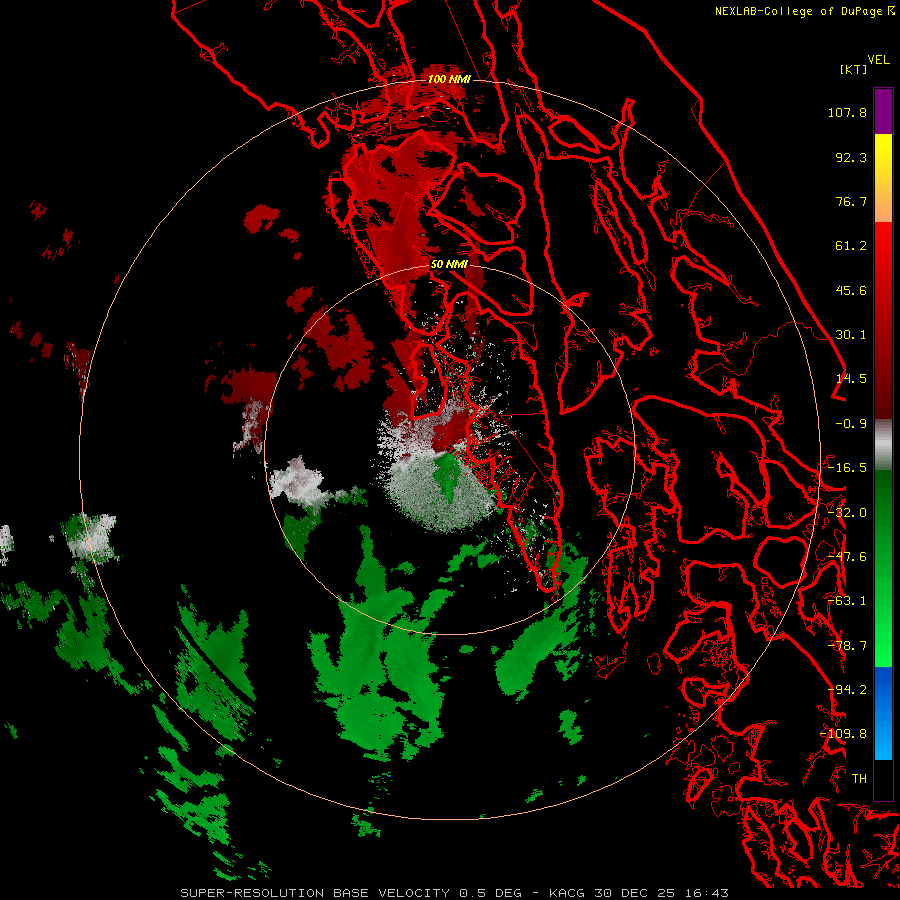Click the -78.7 value on velocity scale
The image size is (900, 900).
(847, 646)
